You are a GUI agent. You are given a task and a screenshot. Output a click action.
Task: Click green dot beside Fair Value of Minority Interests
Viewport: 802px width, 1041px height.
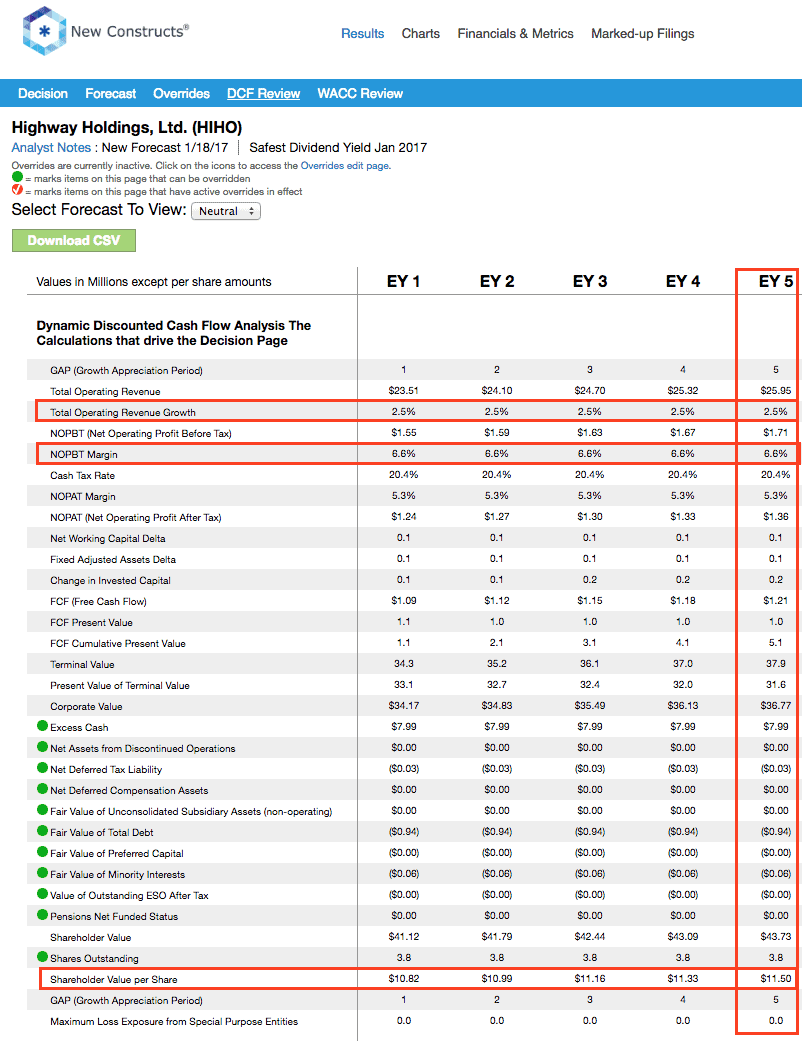[x=42, y=873]
